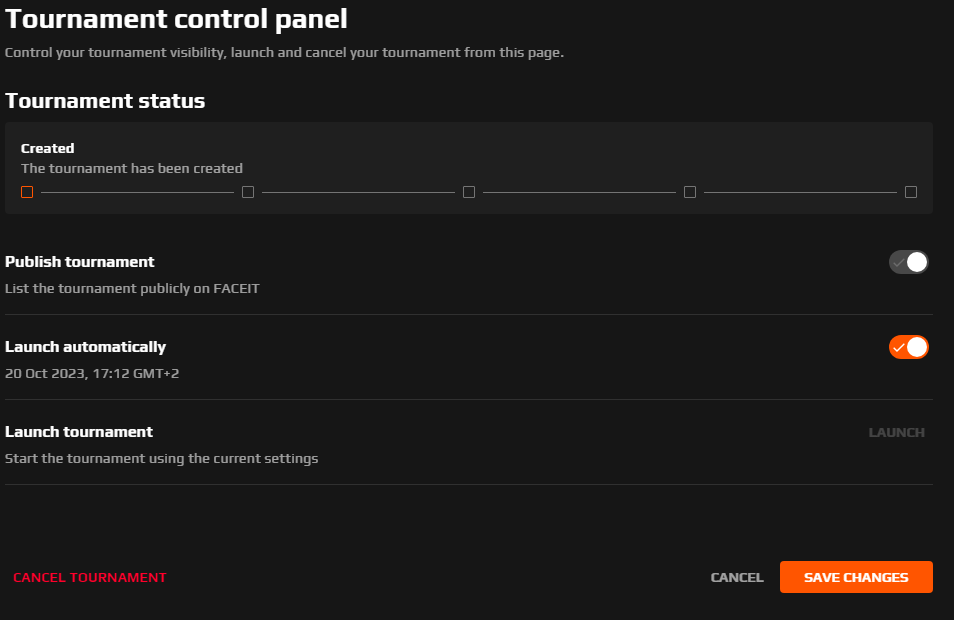Click the 'Created' status label
The image size is (954, 620).
click(48, 148)
